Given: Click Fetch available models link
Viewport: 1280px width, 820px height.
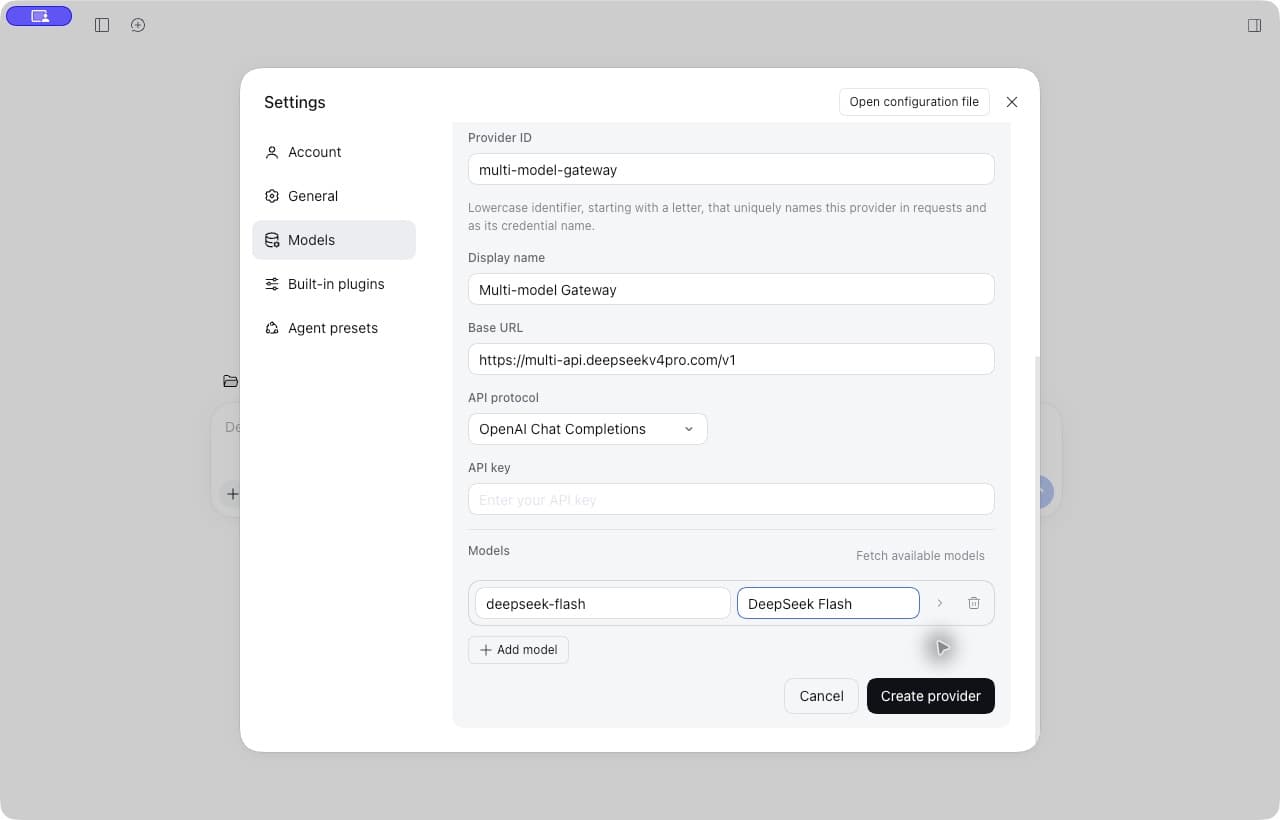Looking at the screenshot, I should point(920,556).
